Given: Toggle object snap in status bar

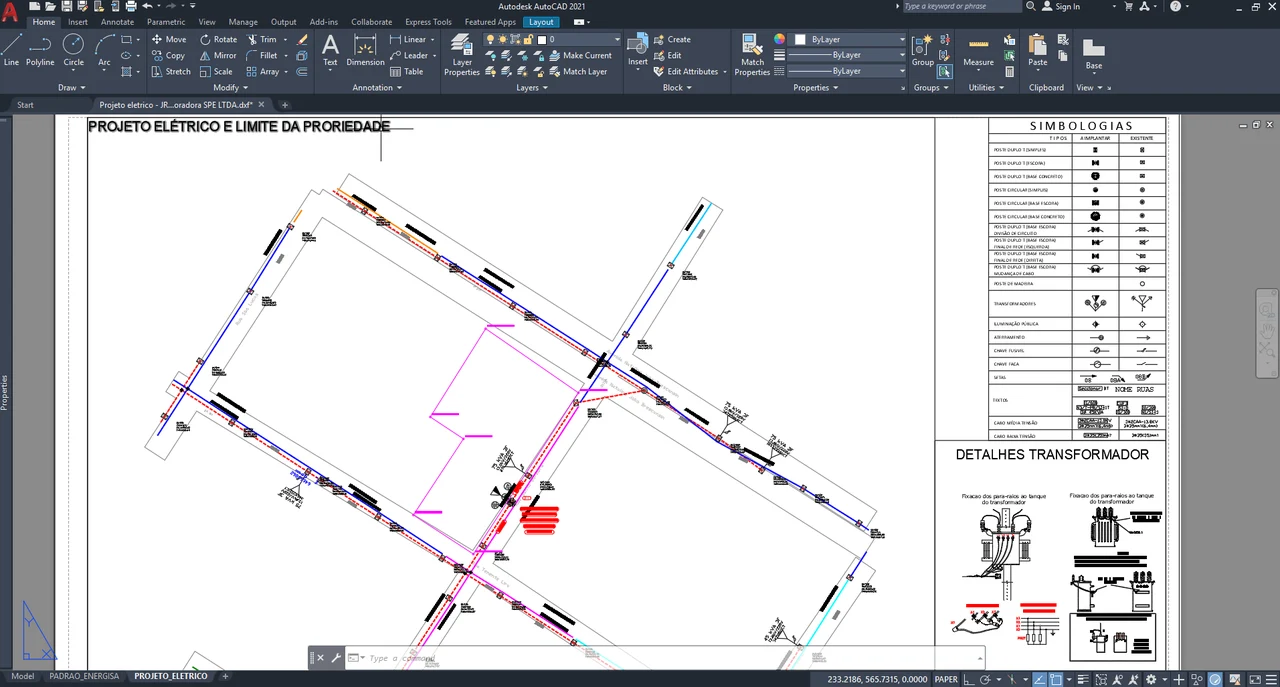Looking at the screenshot, I should coord(1058,679).
